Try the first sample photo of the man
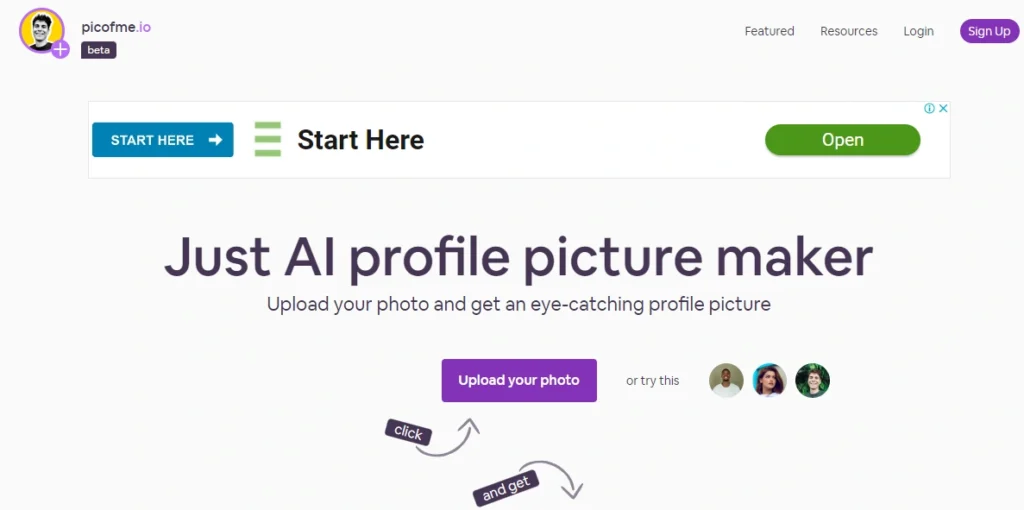 [726, 380]
